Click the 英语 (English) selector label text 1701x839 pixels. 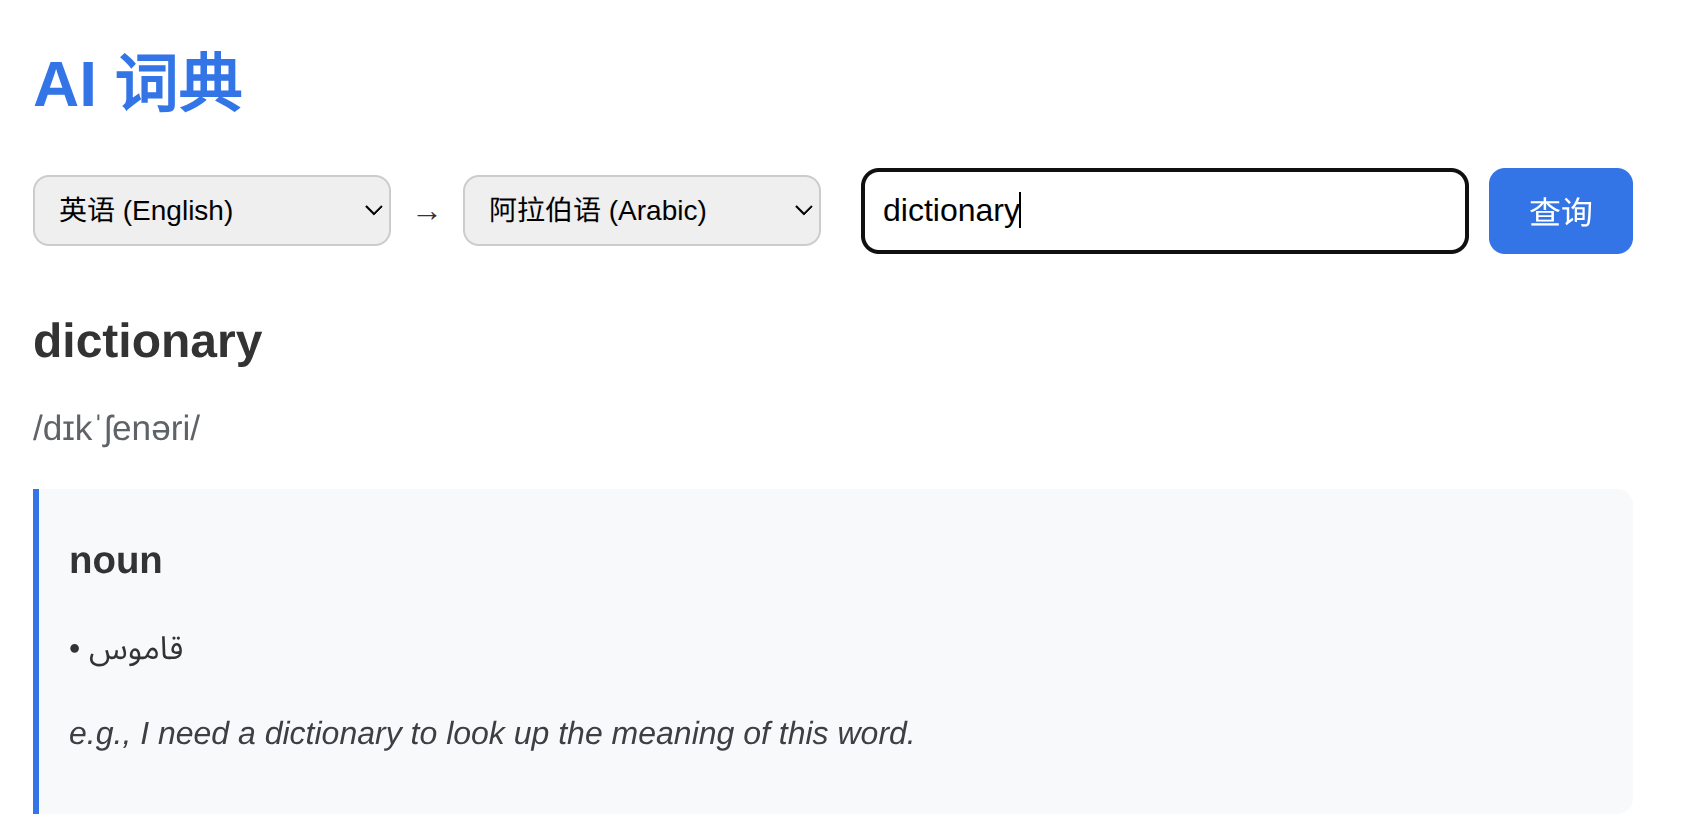[x=144, y=210]
